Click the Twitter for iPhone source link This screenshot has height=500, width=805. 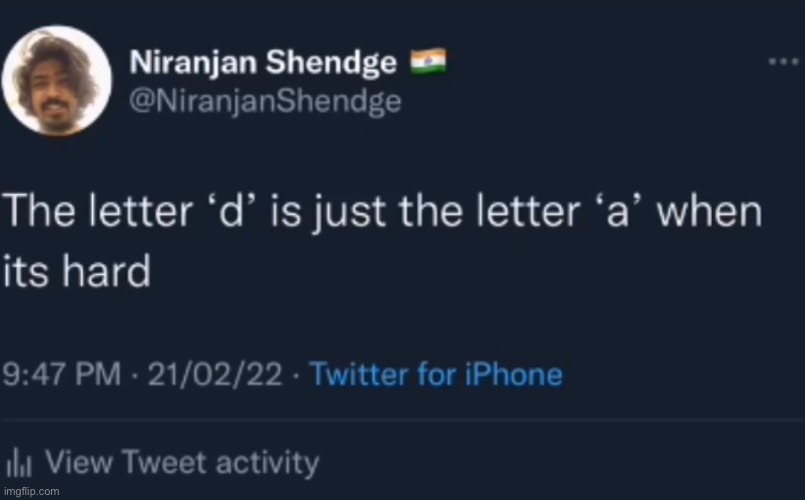pyautogui.click(x=437, y=374)
